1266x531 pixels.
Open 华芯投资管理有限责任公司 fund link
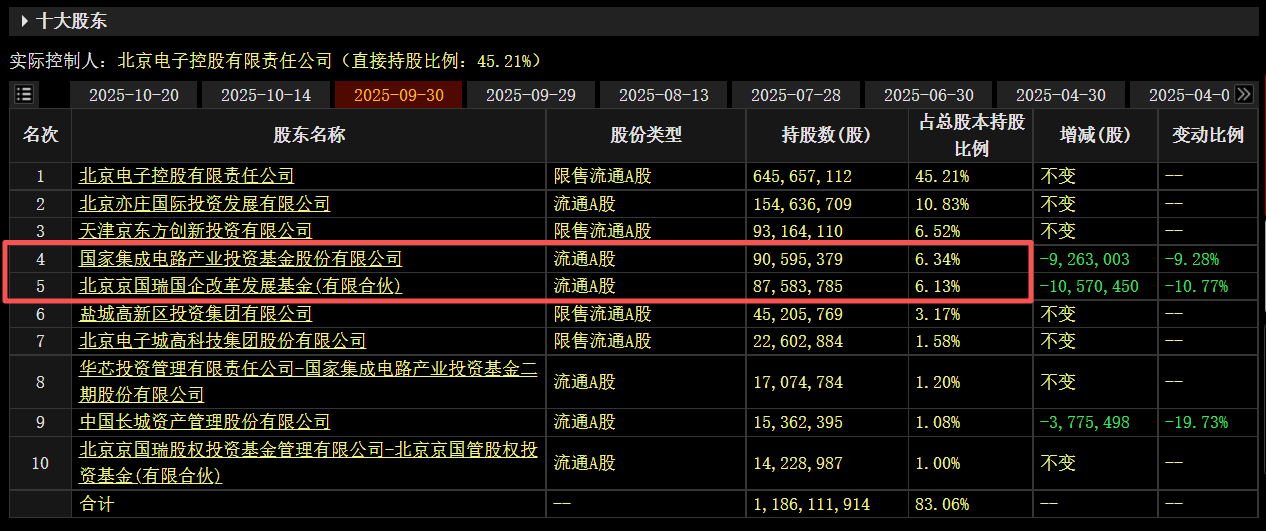308,381
